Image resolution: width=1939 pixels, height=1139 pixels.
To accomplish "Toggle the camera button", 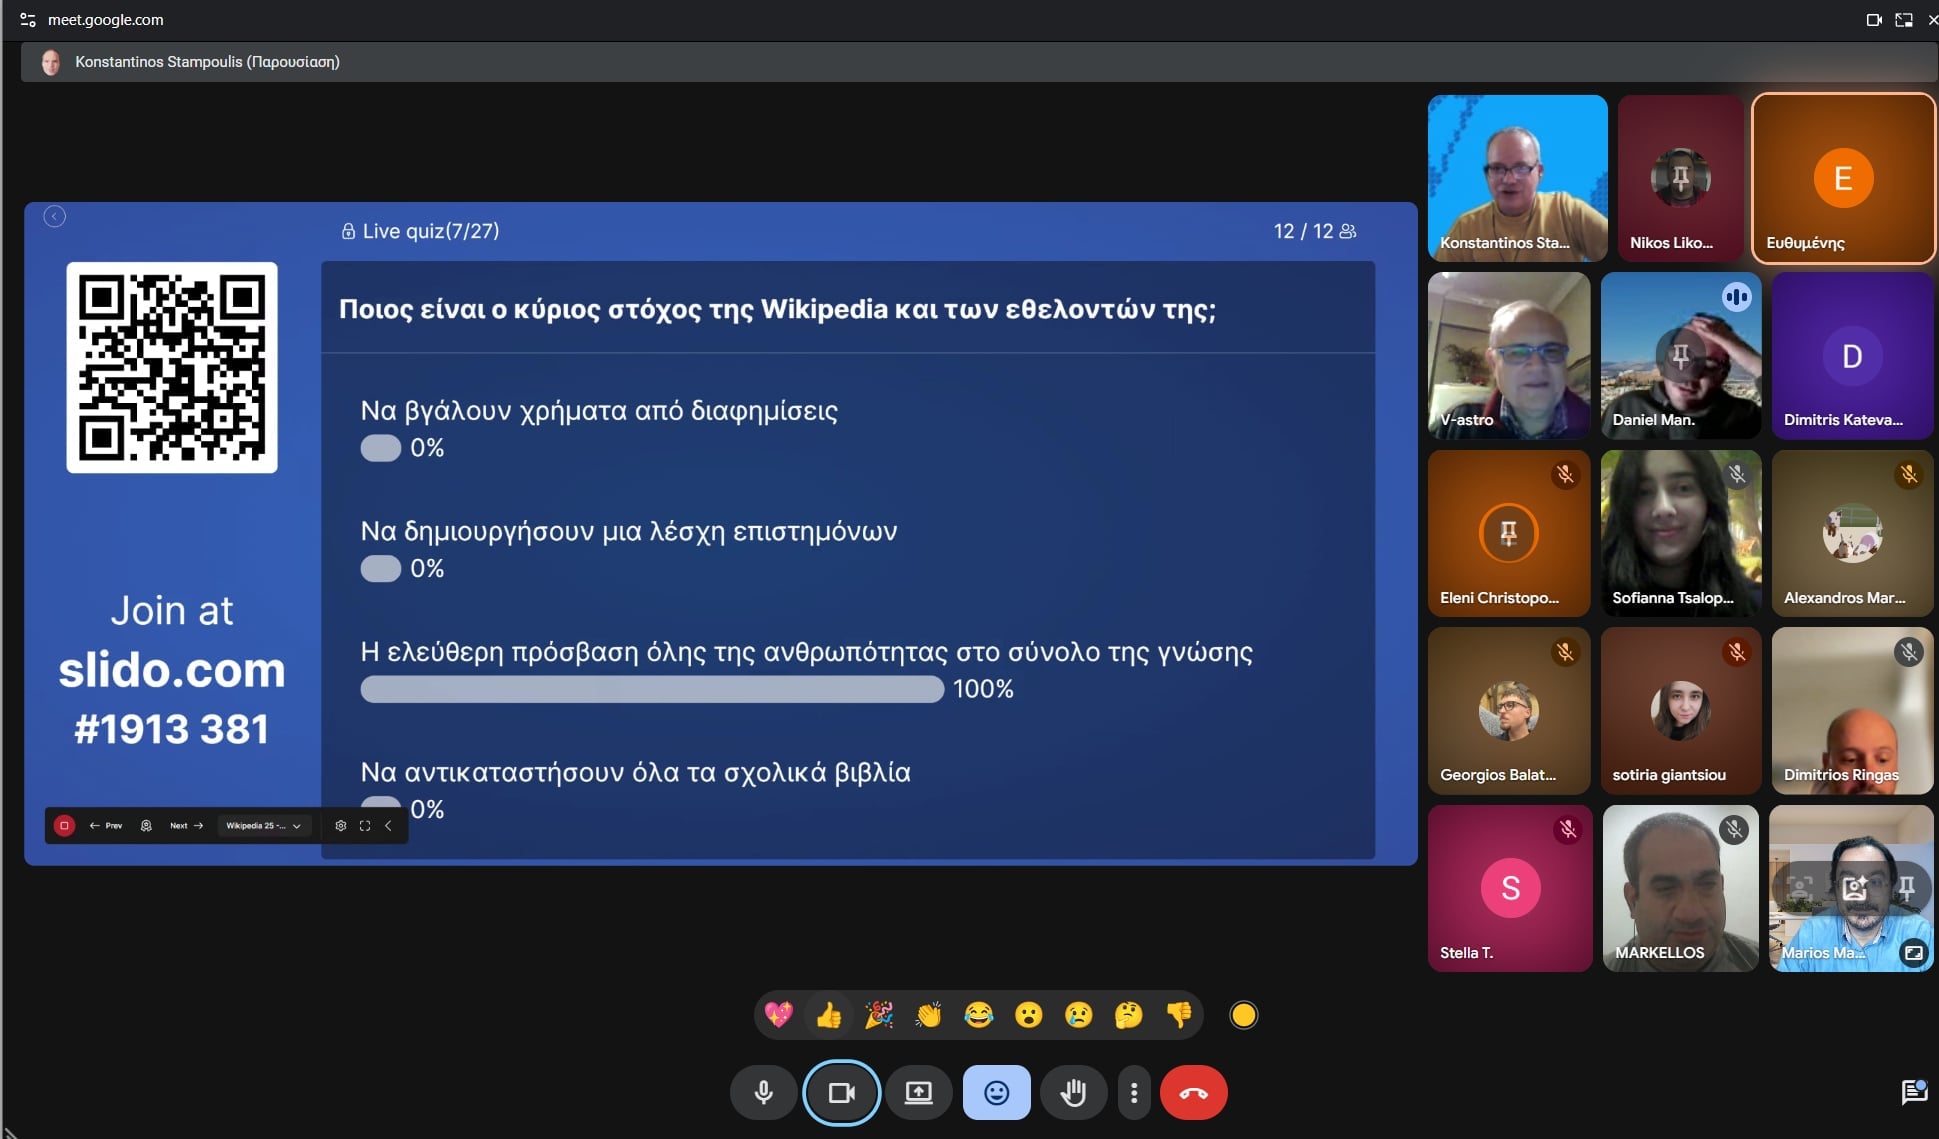I will click(841, 1093).
